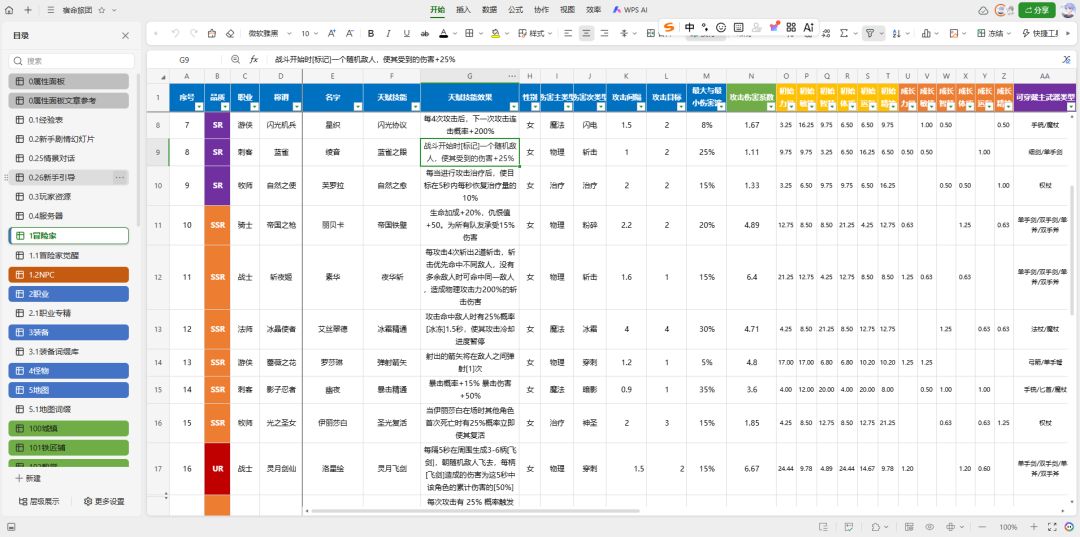
Task: Toggle the 职业 column filter button
Action: point(253,107)
